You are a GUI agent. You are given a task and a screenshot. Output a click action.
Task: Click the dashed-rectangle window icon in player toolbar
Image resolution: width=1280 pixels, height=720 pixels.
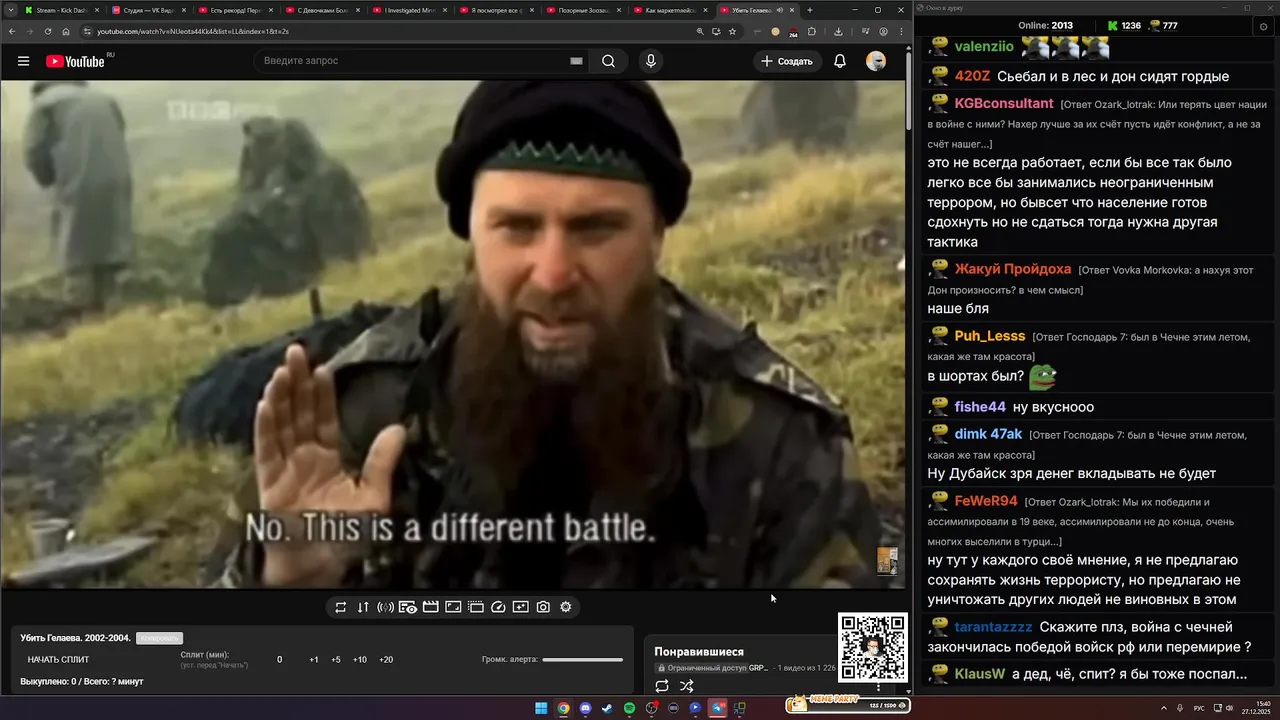[476, 607]
